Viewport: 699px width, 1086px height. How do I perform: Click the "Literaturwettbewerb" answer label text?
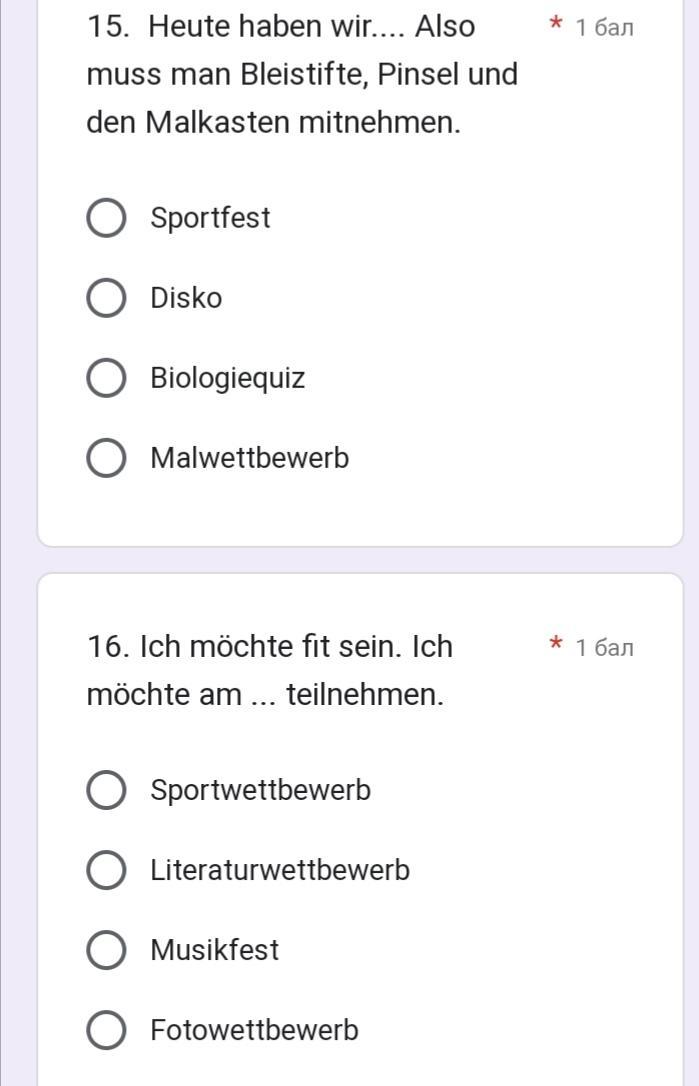coord(280,870)
